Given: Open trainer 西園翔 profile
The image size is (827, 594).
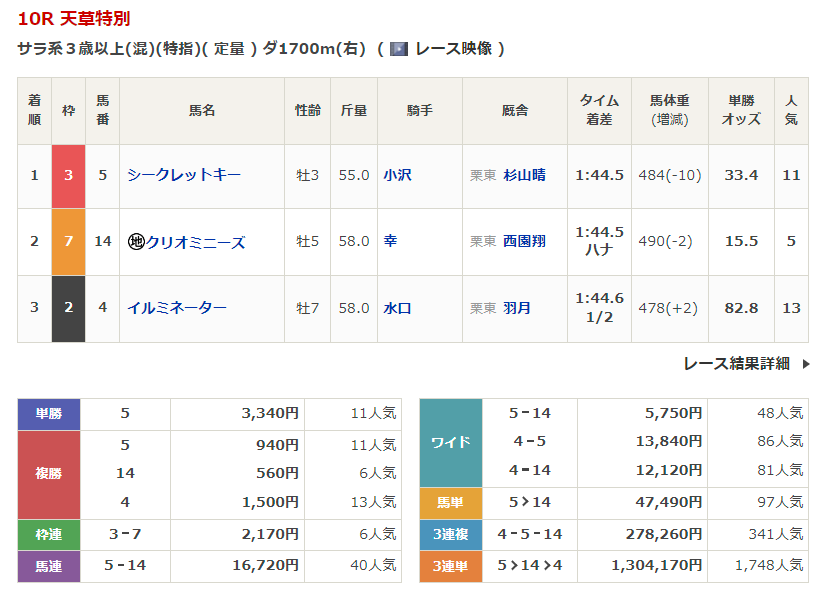Looking at the screenshot, I should [524, 242].
